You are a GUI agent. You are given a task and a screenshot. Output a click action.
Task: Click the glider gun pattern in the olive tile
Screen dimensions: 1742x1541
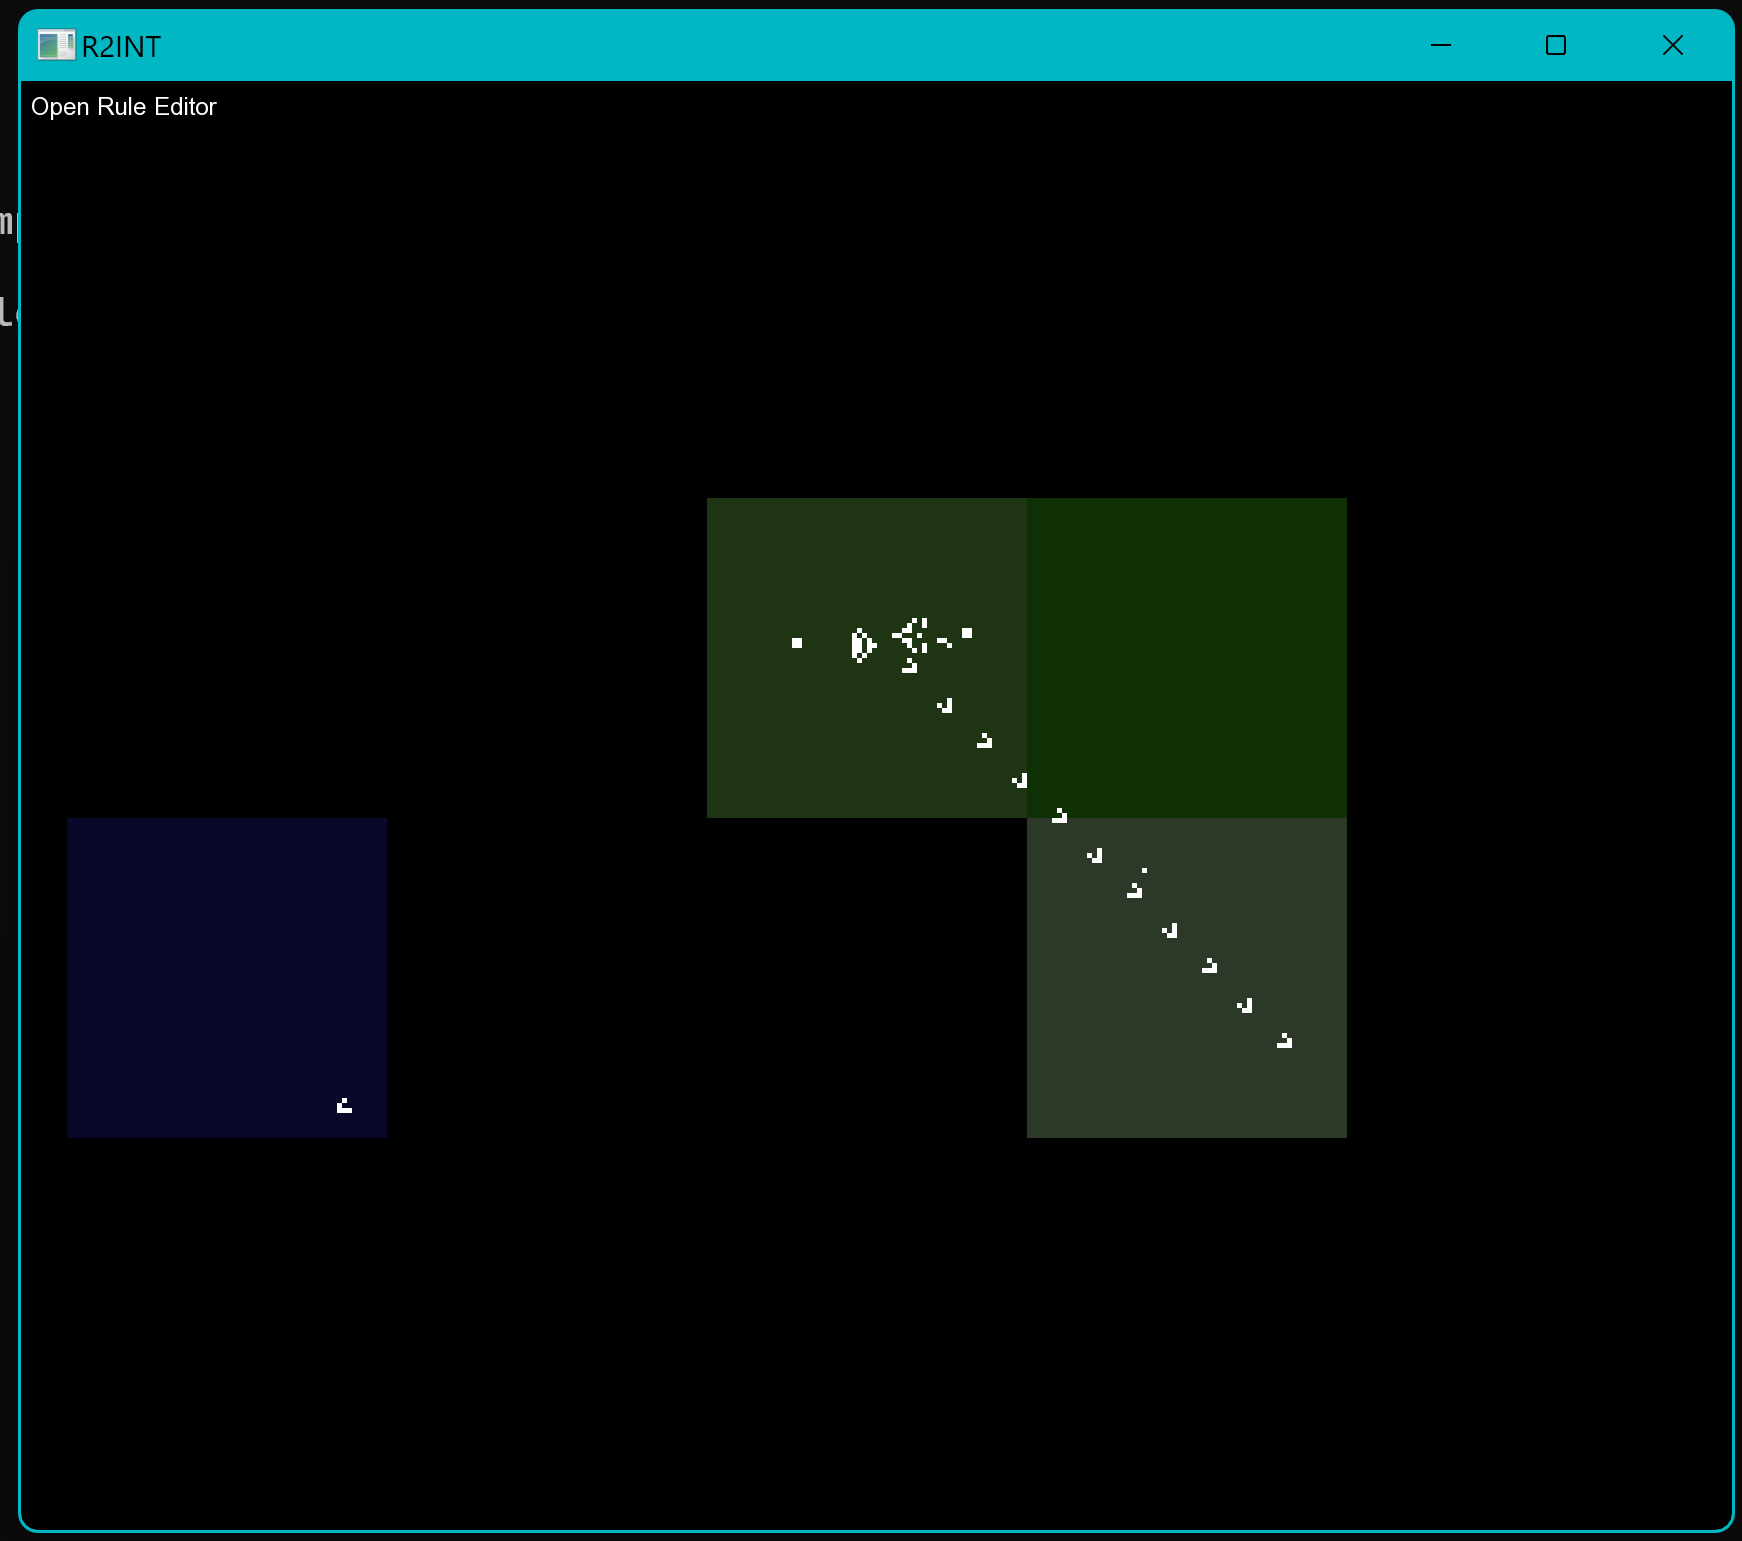[882, 645]
